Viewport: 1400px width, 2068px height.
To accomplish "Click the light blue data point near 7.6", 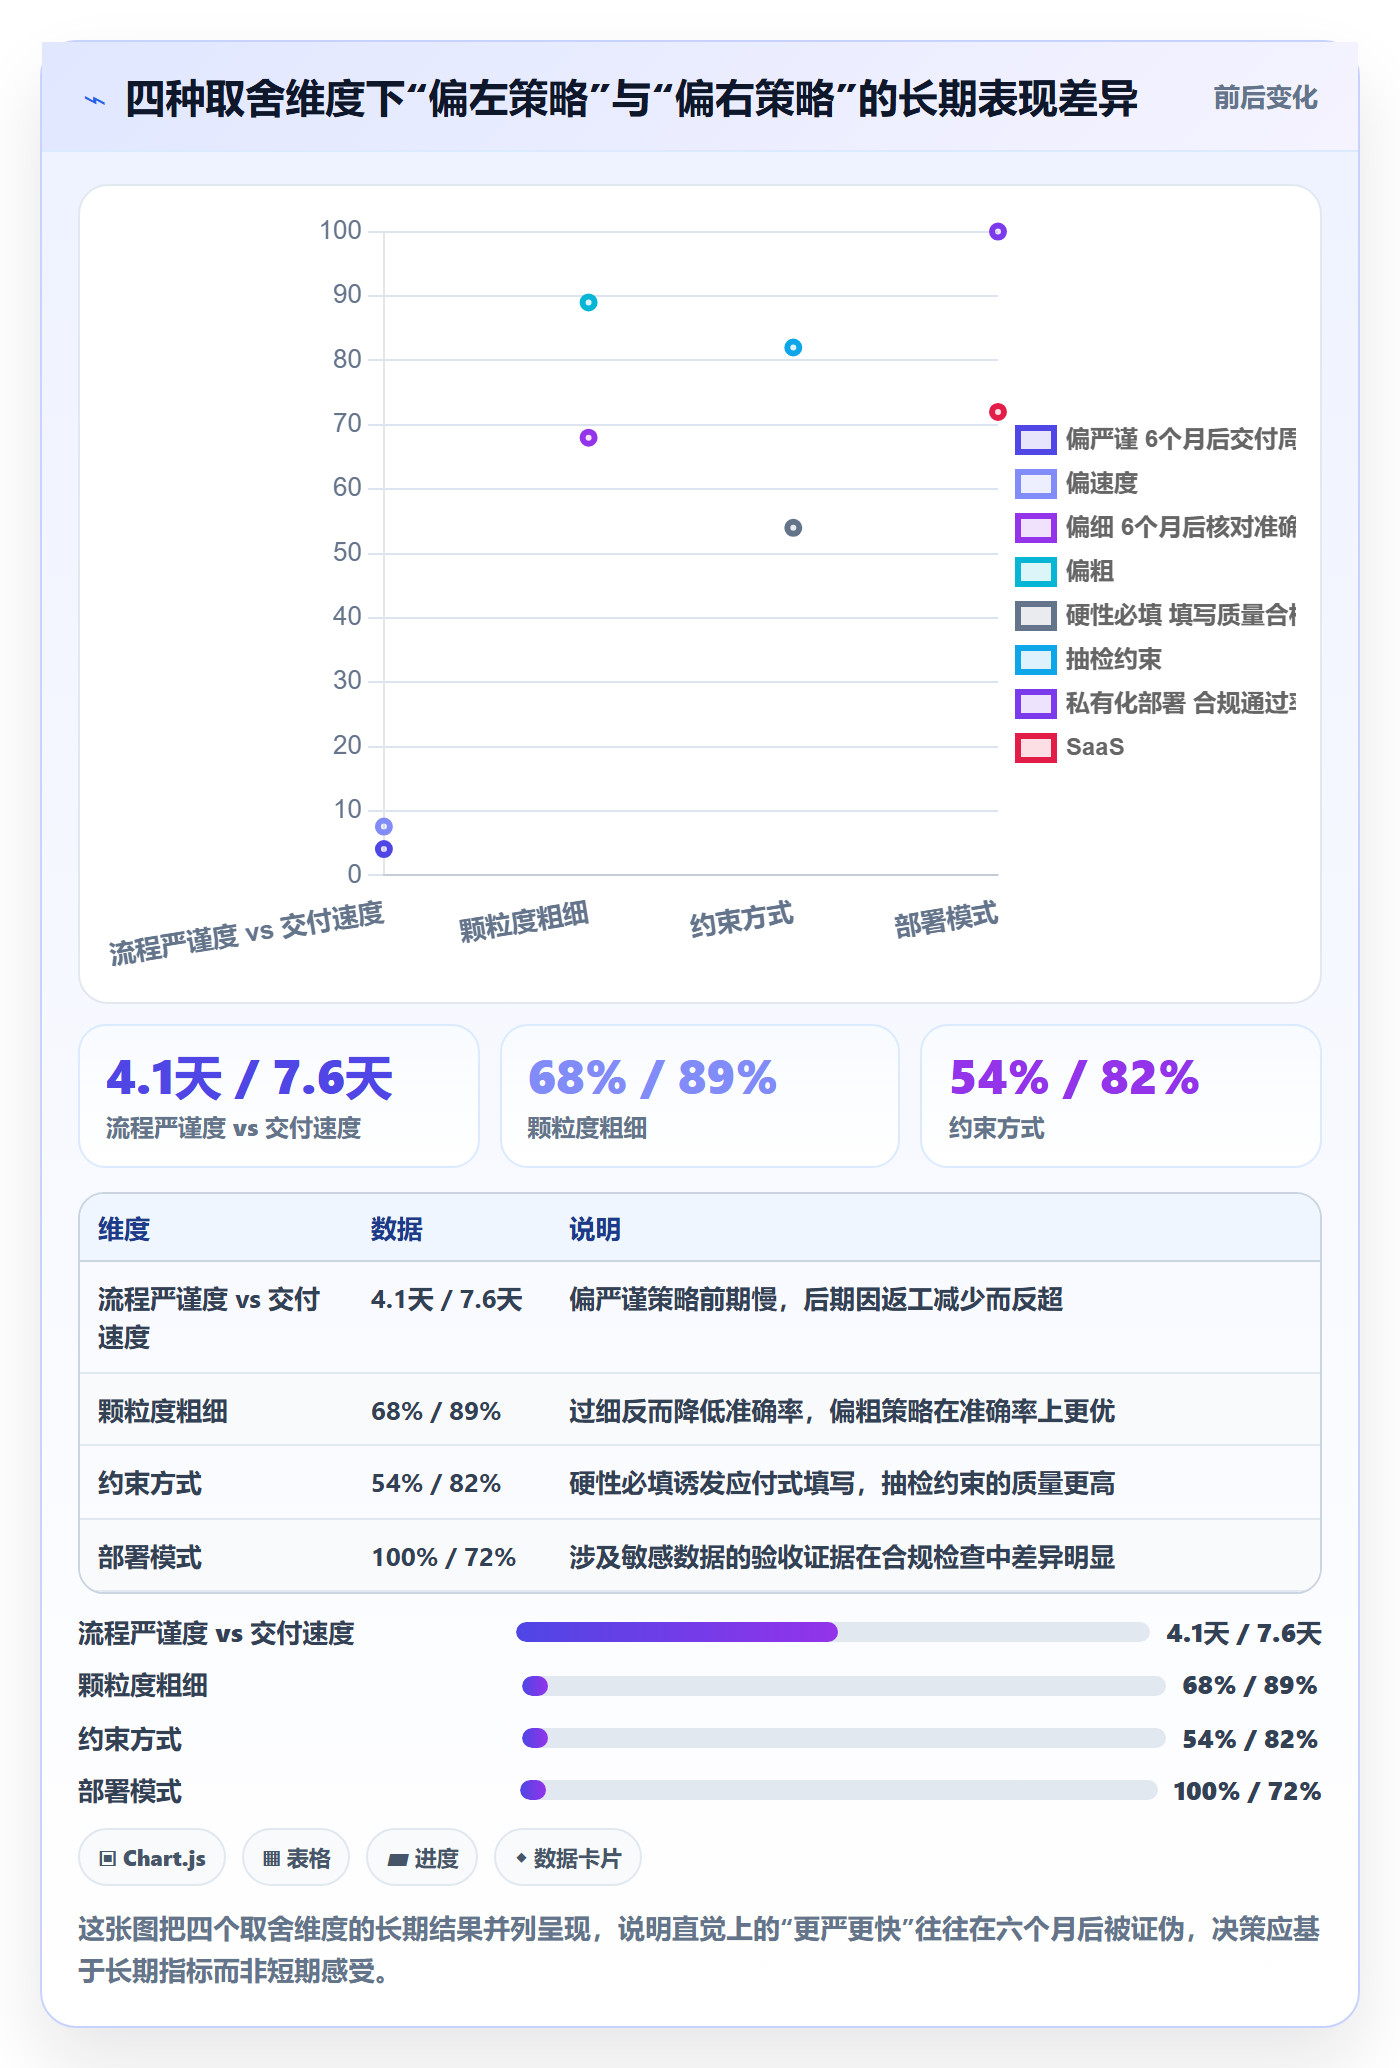I will [384, 827].
